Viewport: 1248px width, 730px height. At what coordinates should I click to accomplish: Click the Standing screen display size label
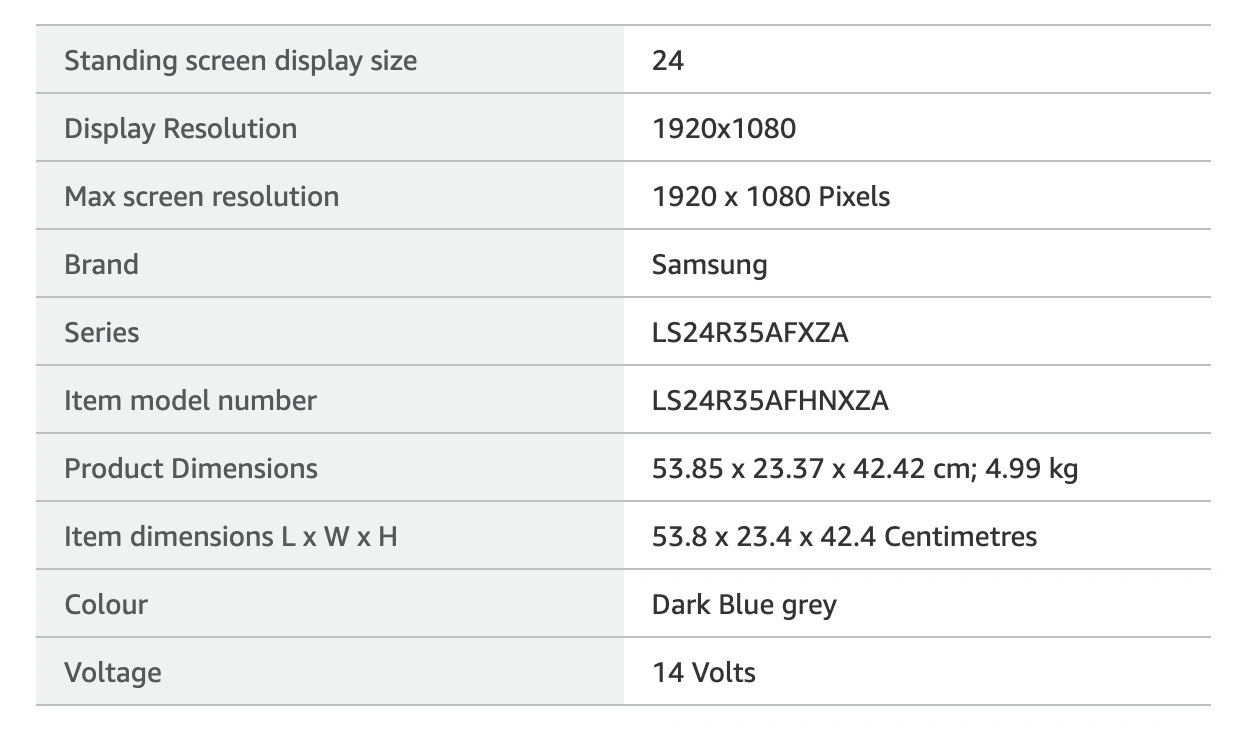(241, 61)
